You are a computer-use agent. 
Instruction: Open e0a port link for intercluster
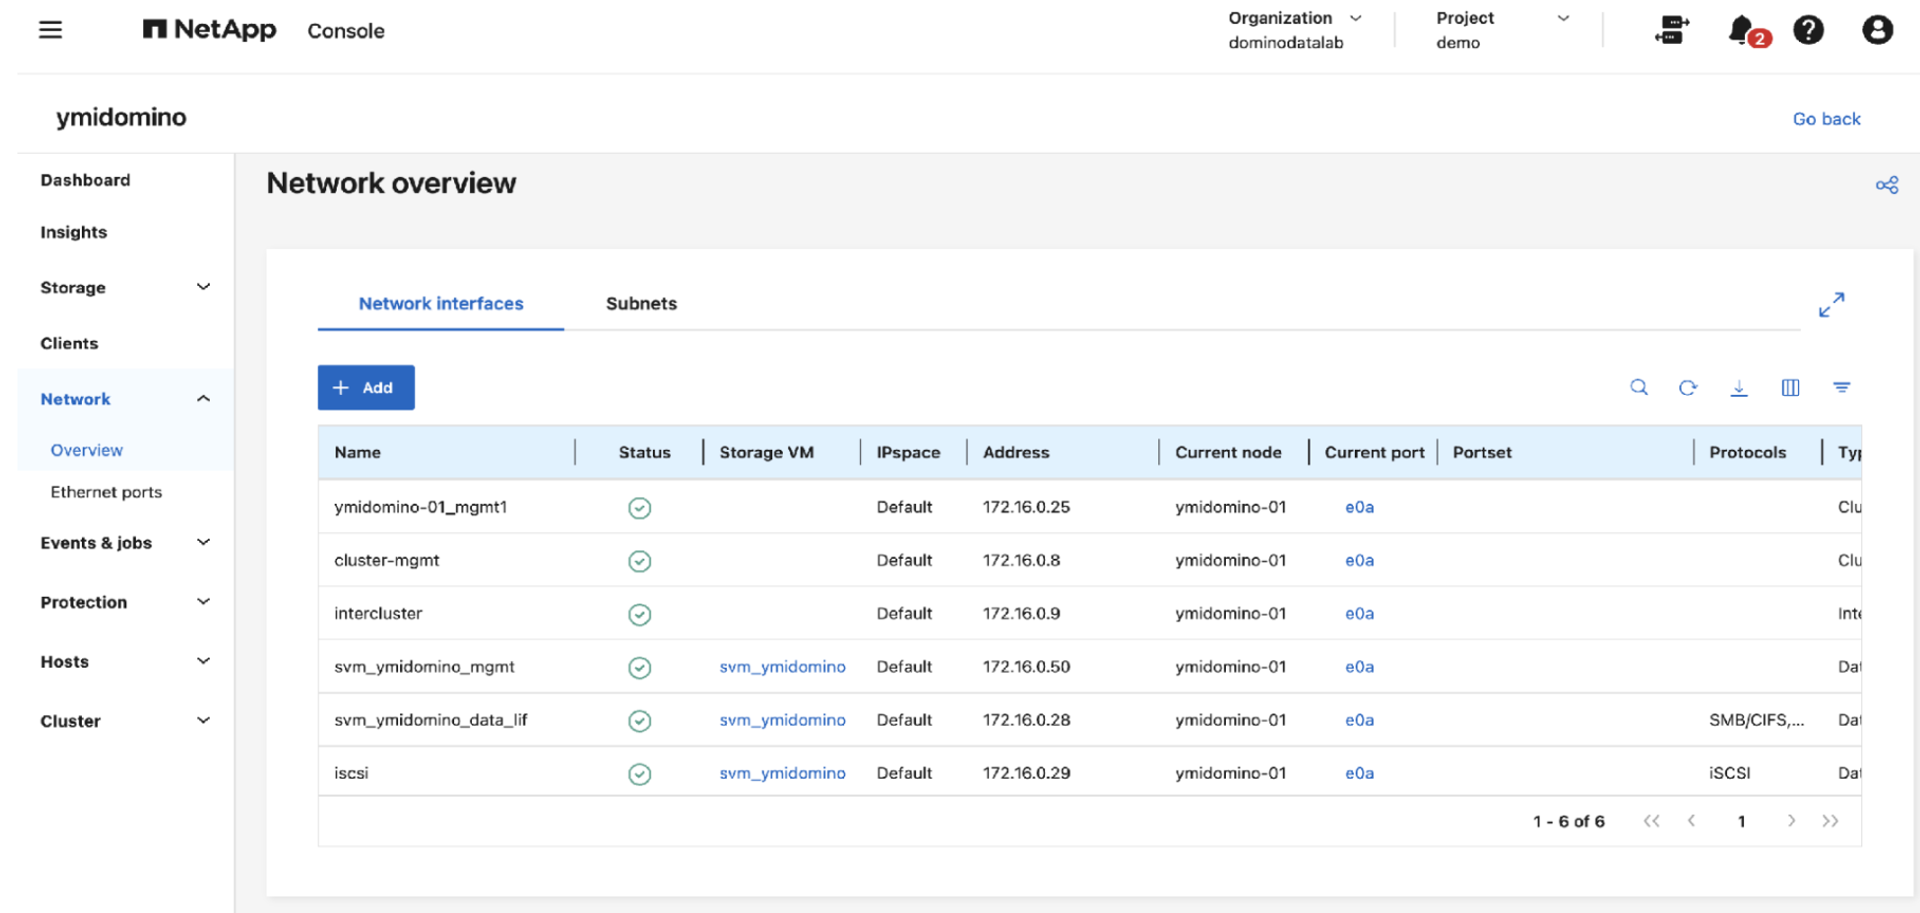[1359, 613]
